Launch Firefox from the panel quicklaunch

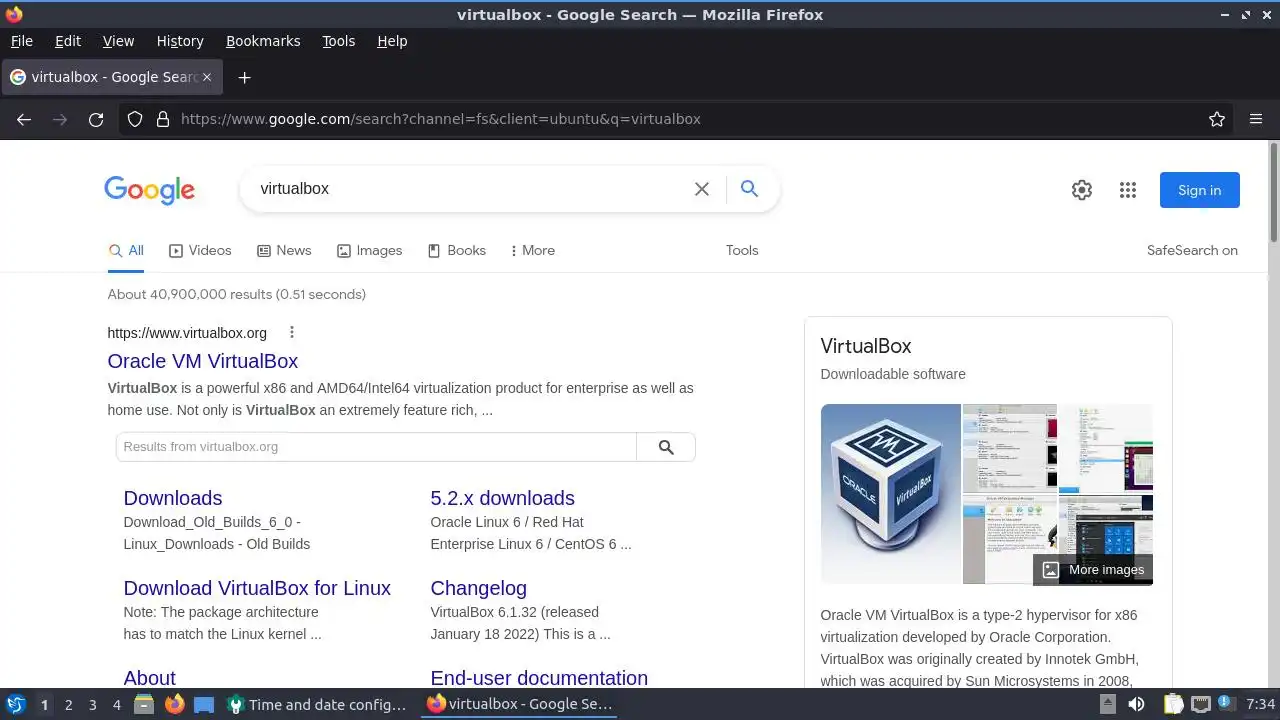(x=174, y=705)
